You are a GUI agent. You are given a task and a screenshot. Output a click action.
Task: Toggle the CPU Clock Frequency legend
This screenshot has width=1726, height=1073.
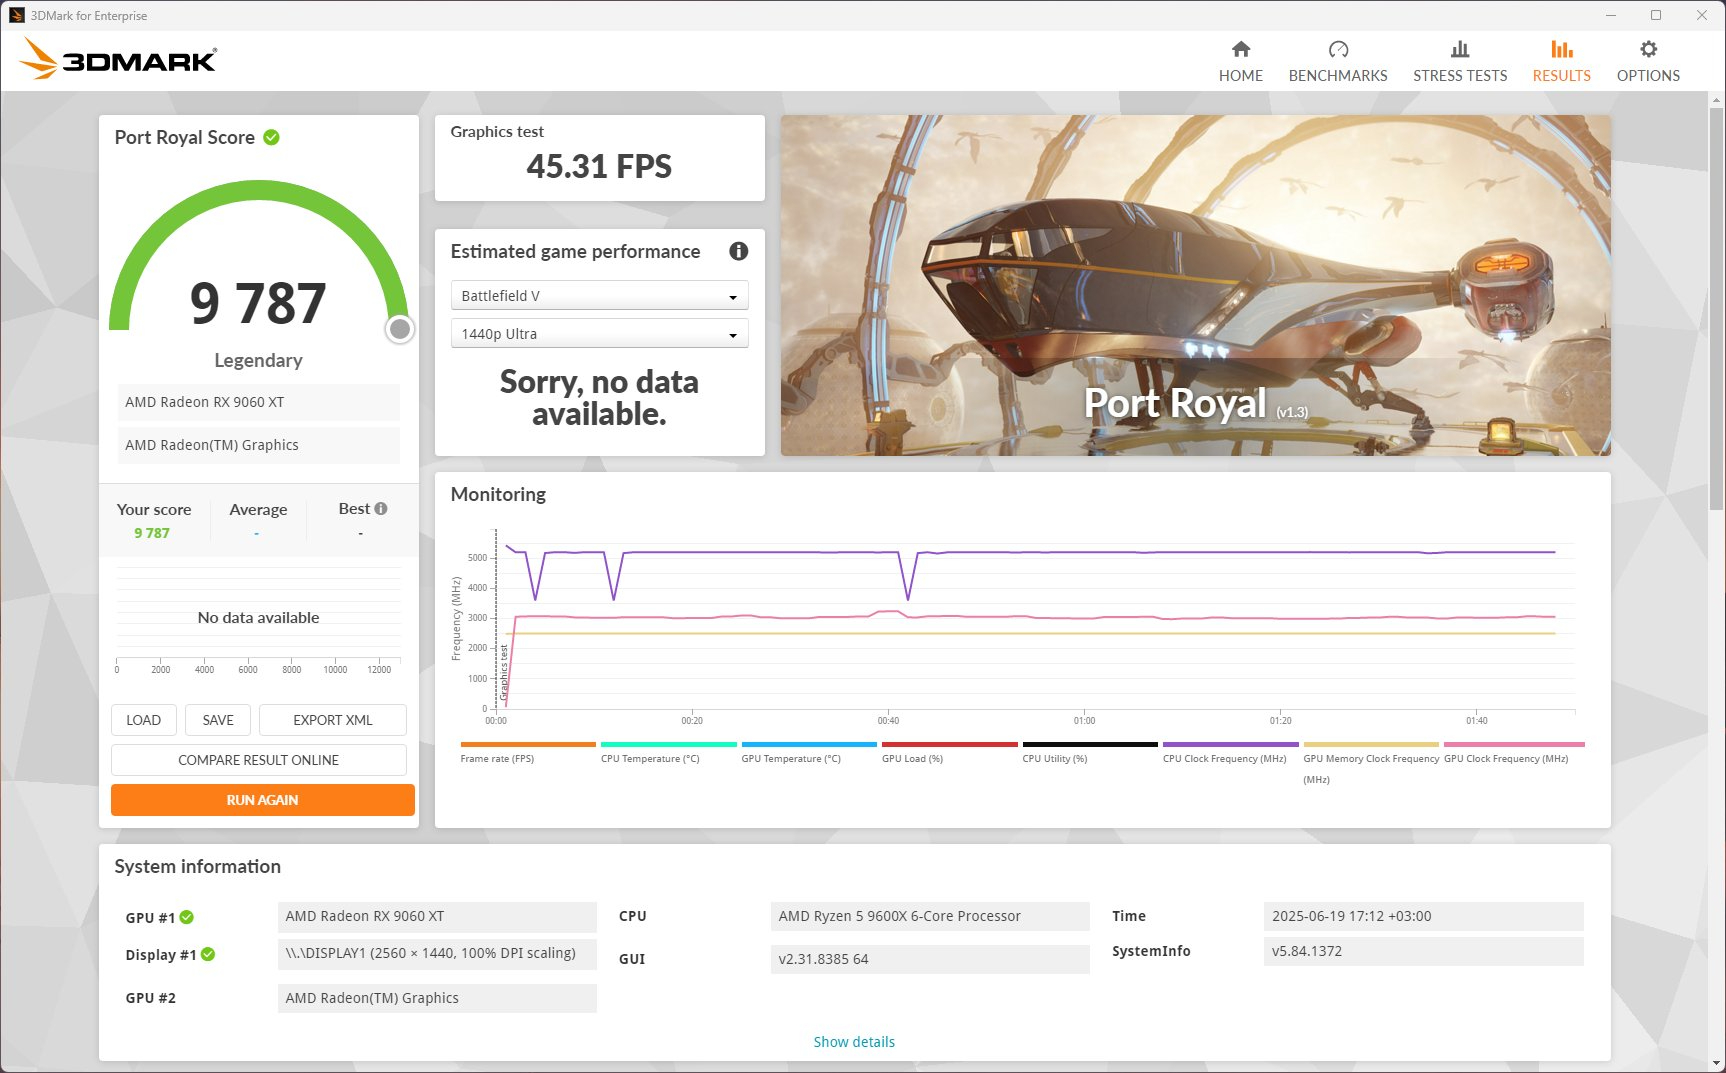pyautogui.click(x=1230, y=752)
